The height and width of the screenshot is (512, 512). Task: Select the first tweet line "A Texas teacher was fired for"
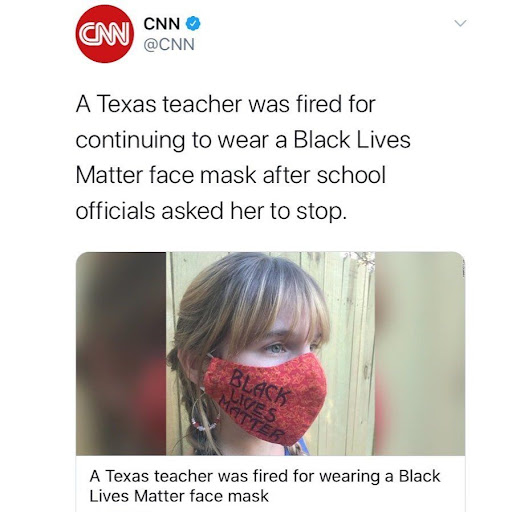click(x=226, y=104)
